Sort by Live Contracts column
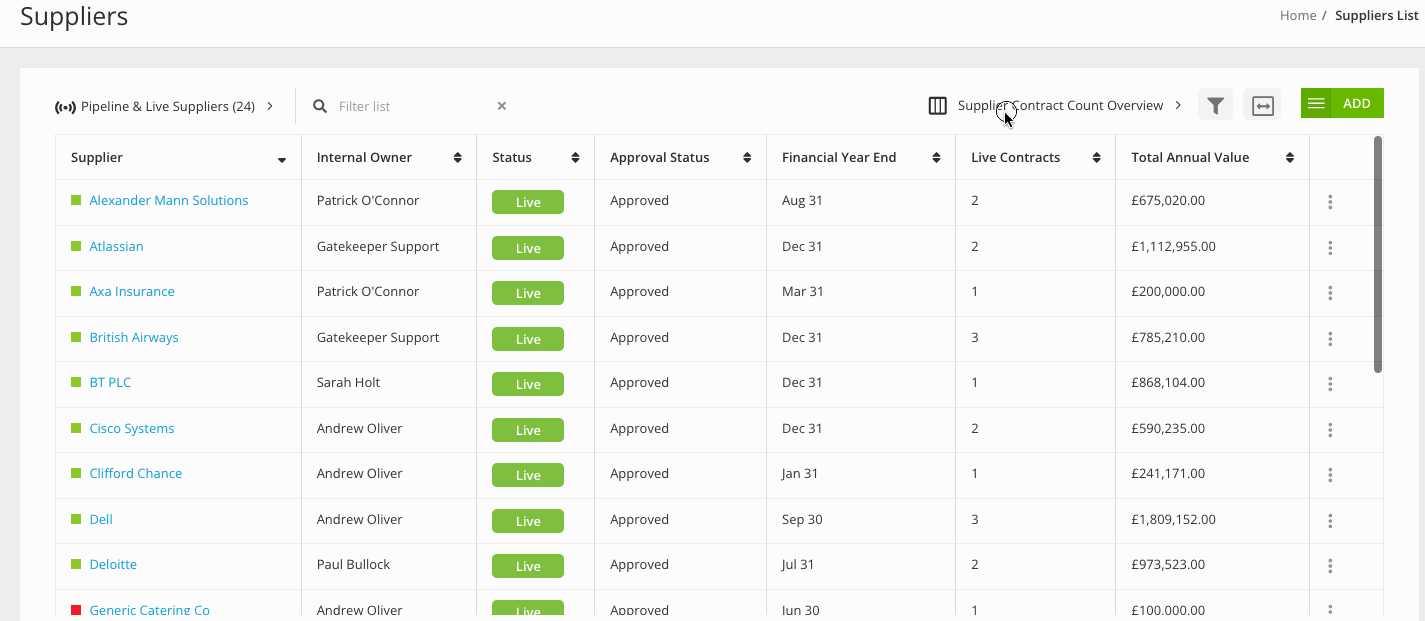The width and height of the screenshot is (1425, 621). point(1096,158)
